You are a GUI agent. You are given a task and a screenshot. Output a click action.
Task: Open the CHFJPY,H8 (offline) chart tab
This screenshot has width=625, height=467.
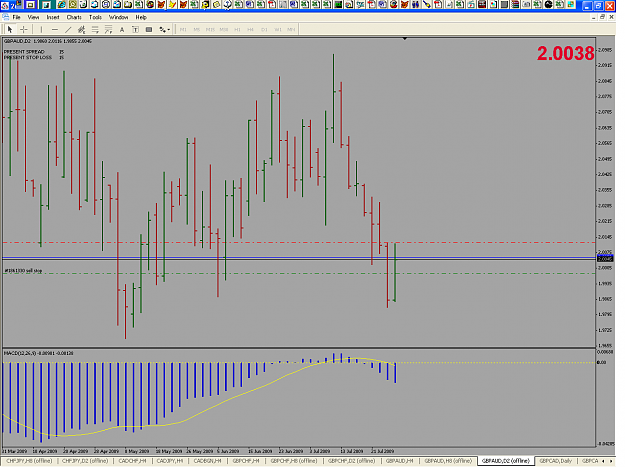(29, 461)
